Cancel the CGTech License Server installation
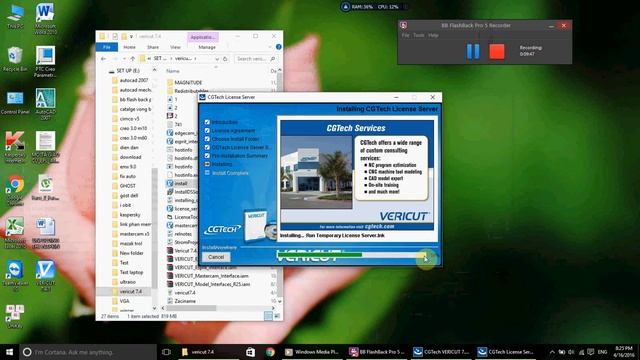The image size is (640, 360). [x=216, y=257]
